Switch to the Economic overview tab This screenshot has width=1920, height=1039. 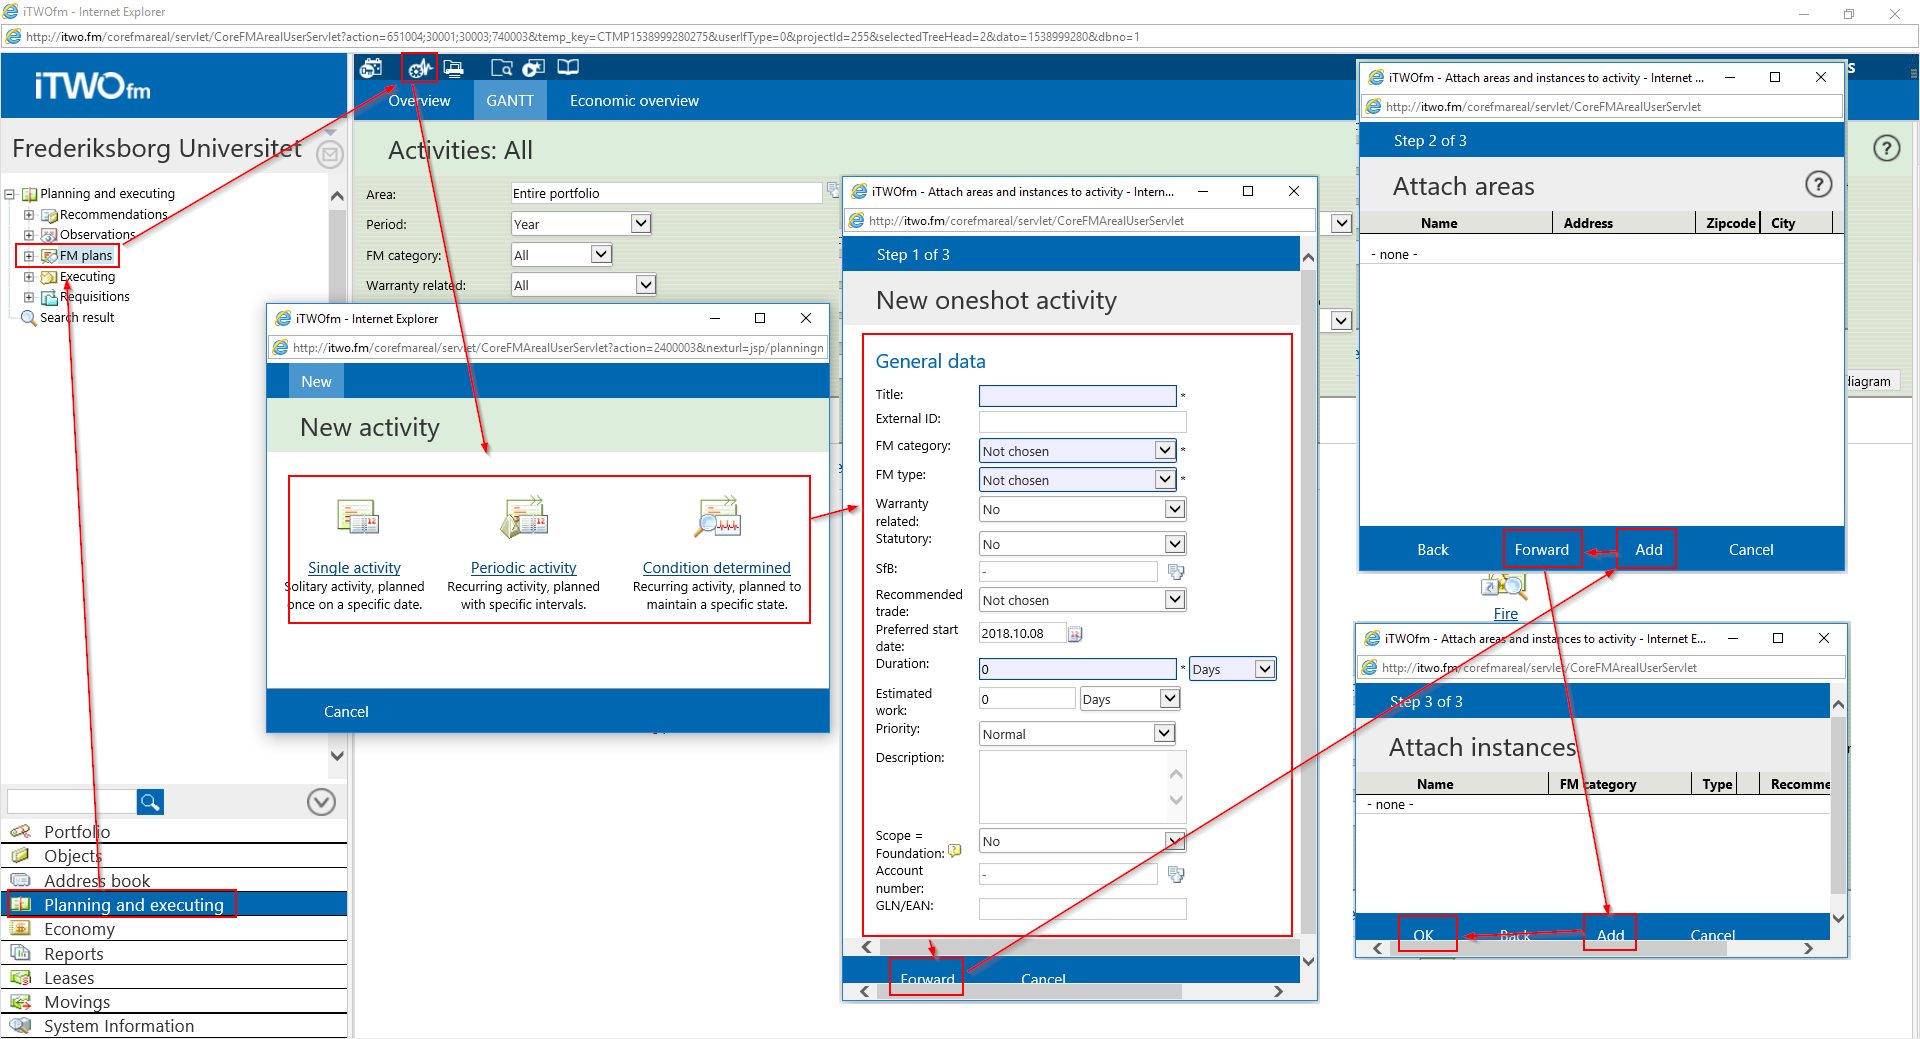[x=634, y=101]
